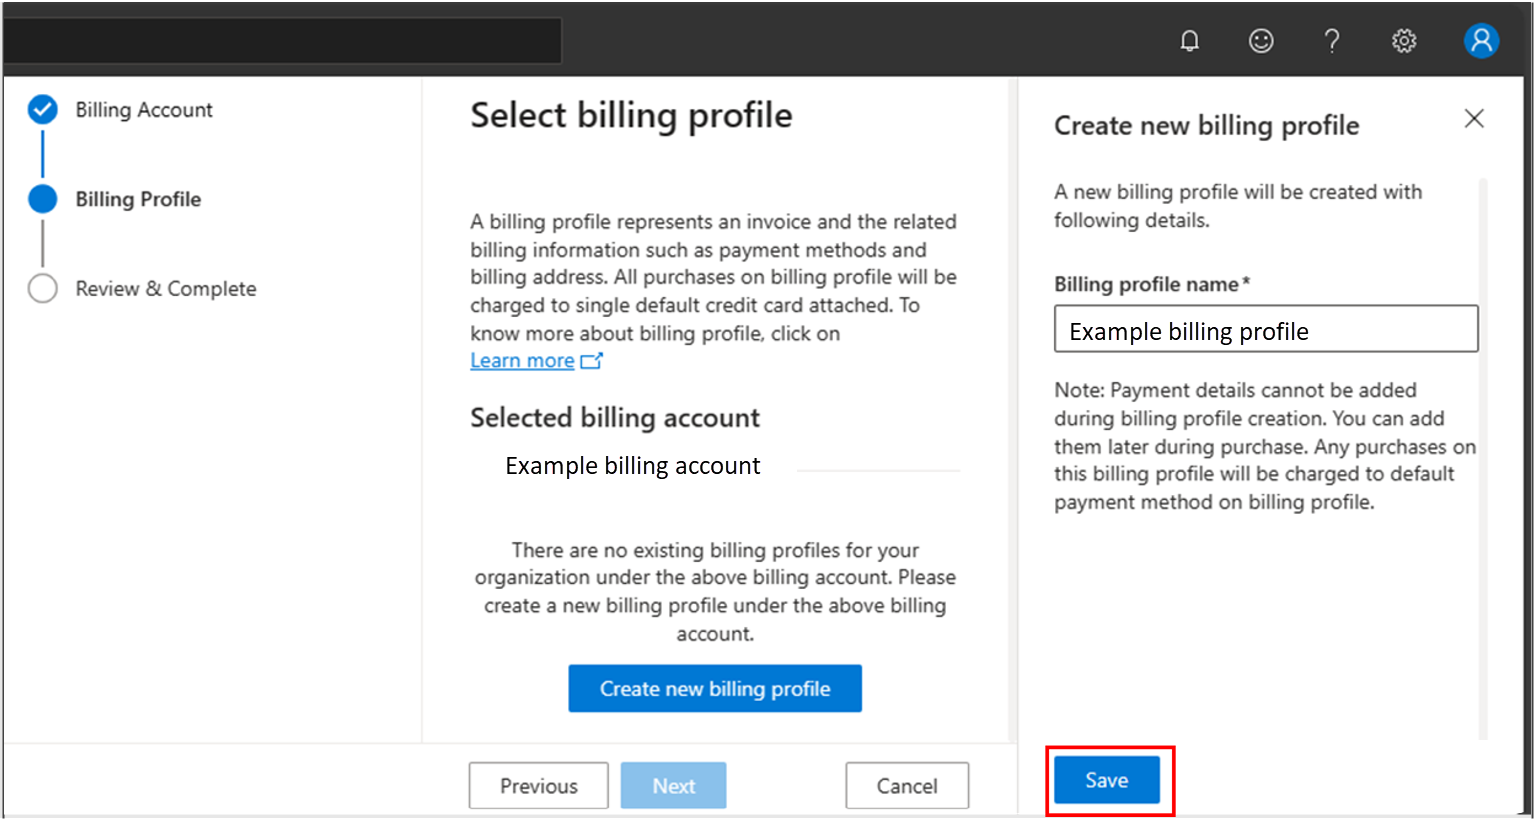1534x819 pixels.
Task: Click the completed Billing Account checkmark circle
Action: pyautogui.click(x=43, y=110)
